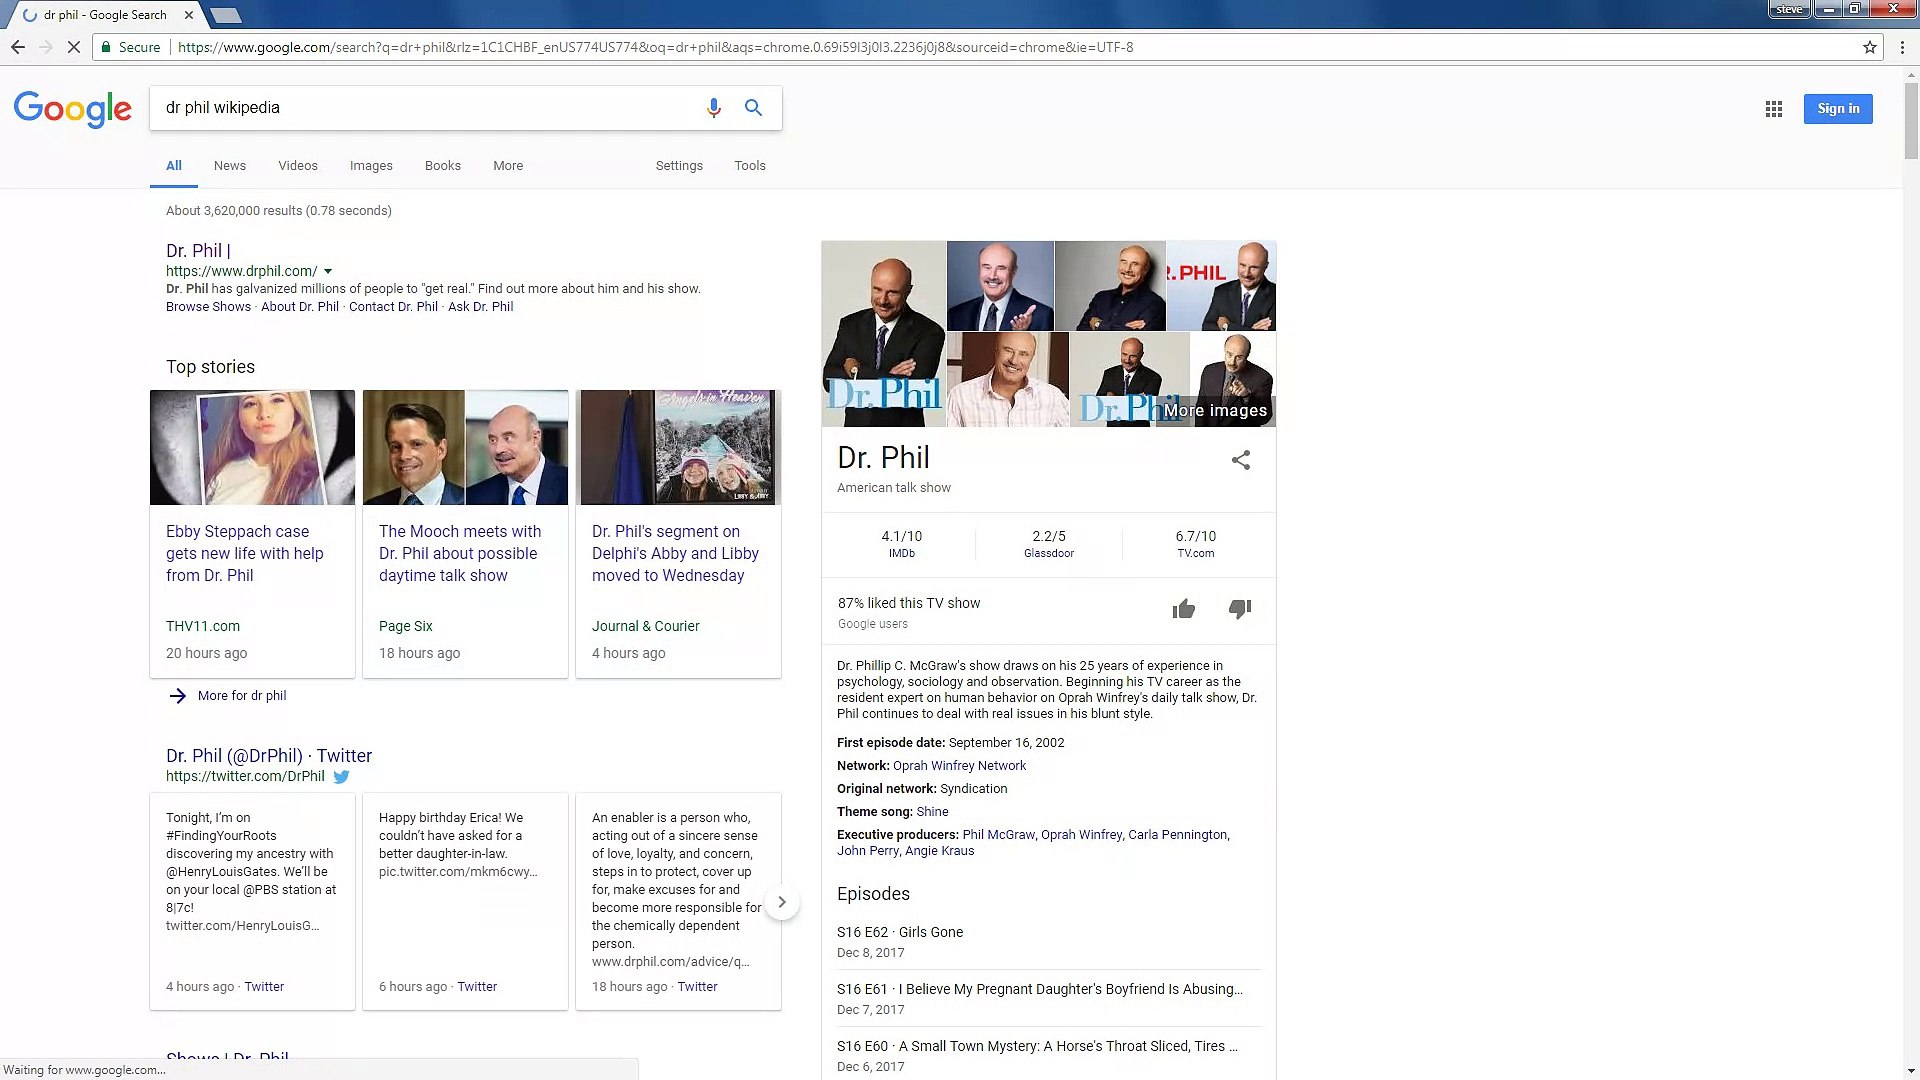Click the Sign in button

tap(1838, 109)
